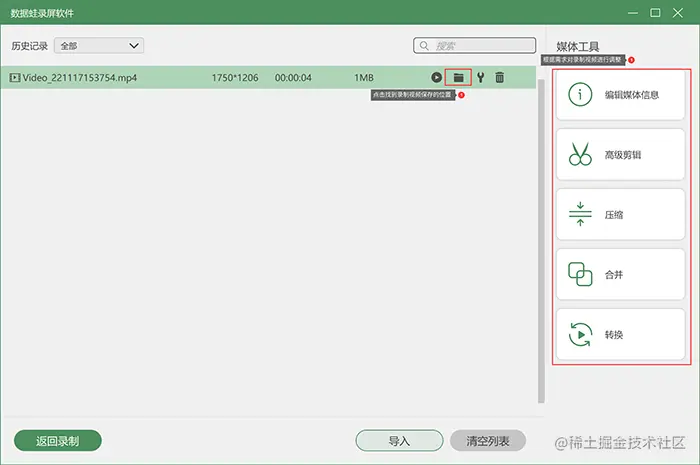Image resolution: width=700 pixels, height=465 pixels.
Task: Click the video file type icon
Action: pyautogui.click(x=15, y=78)
